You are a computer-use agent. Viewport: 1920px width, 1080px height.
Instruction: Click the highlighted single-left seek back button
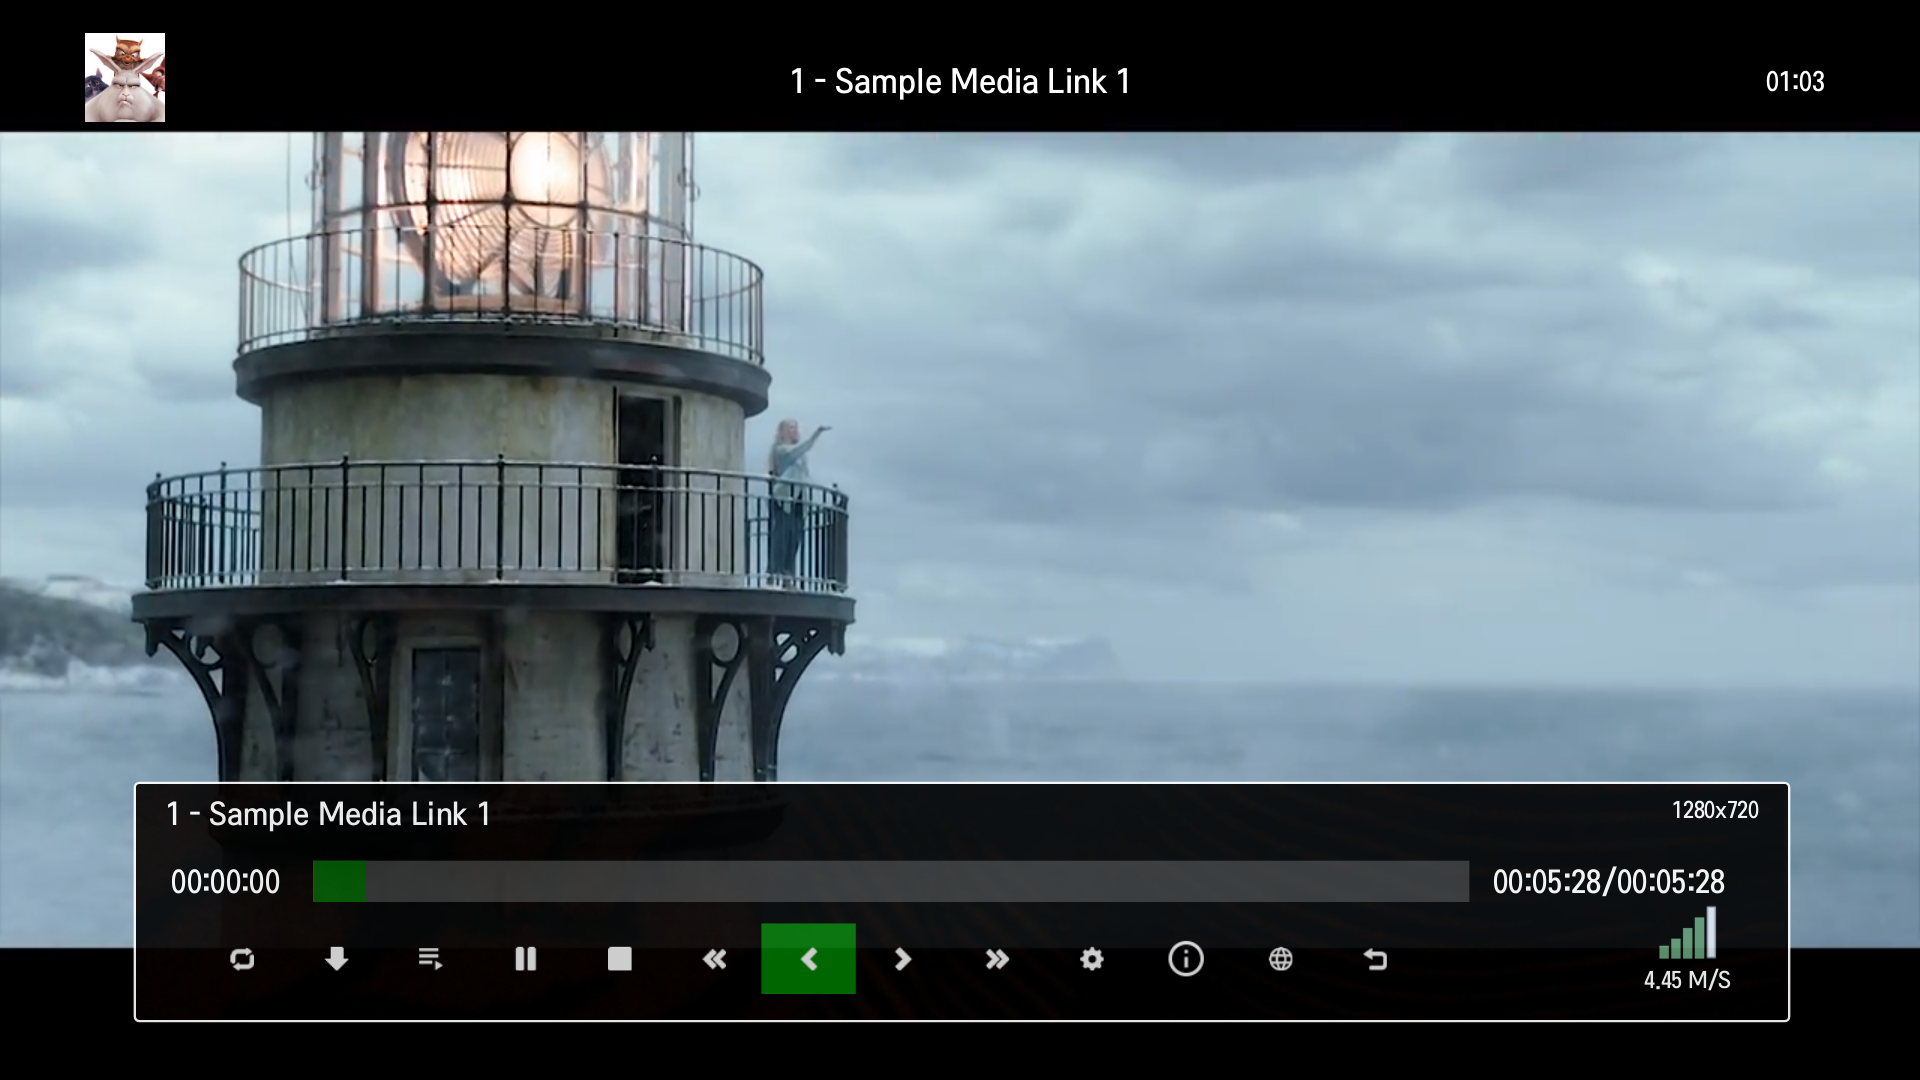tap(808, 960)
